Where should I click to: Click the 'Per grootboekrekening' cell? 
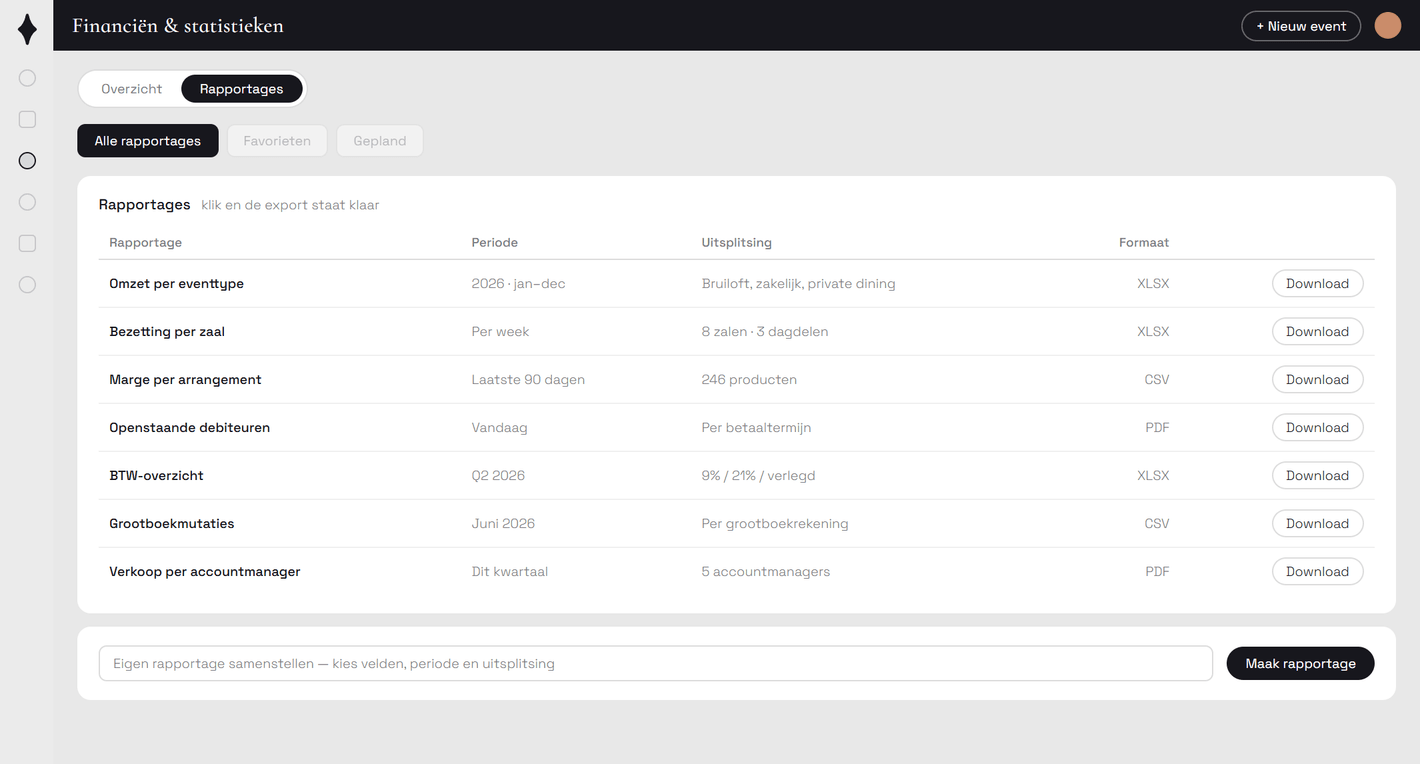[775, 524]
